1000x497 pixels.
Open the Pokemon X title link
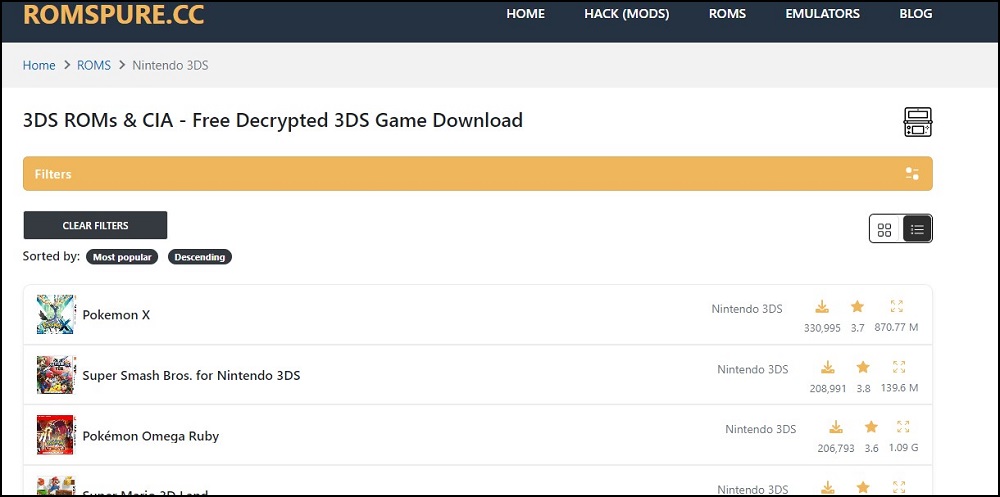116,315
